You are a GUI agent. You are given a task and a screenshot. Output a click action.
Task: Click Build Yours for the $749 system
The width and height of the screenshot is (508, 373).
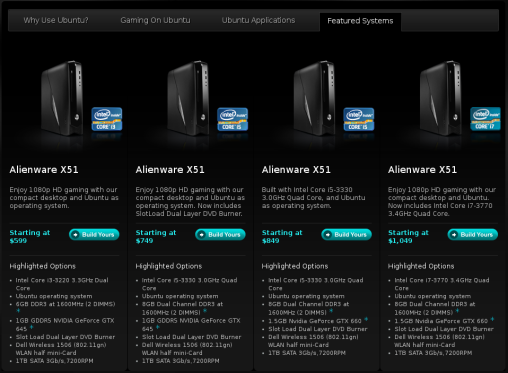pos(220,235)
